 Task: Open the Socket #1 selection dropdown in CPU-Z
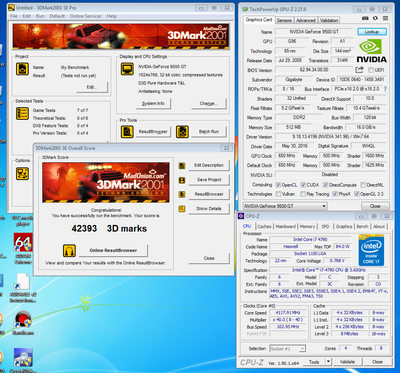tap(287, 349)
